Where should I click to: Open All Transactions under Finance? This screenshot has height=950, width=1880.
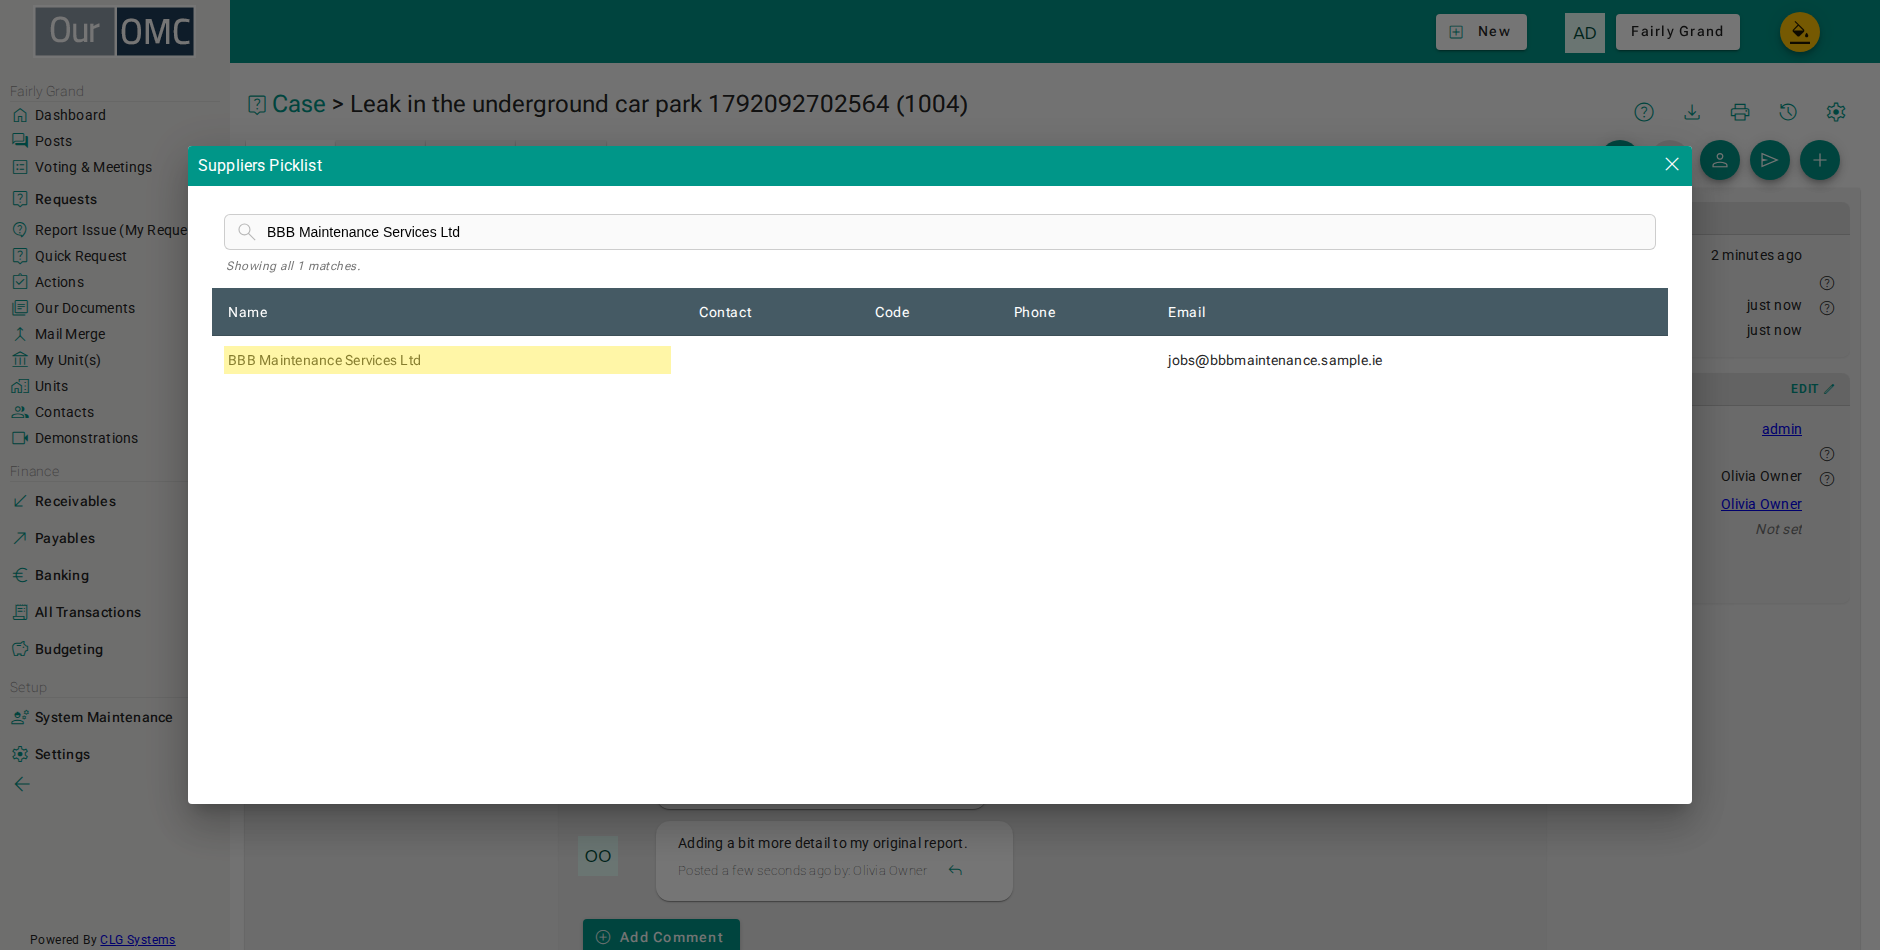[87, 612]
